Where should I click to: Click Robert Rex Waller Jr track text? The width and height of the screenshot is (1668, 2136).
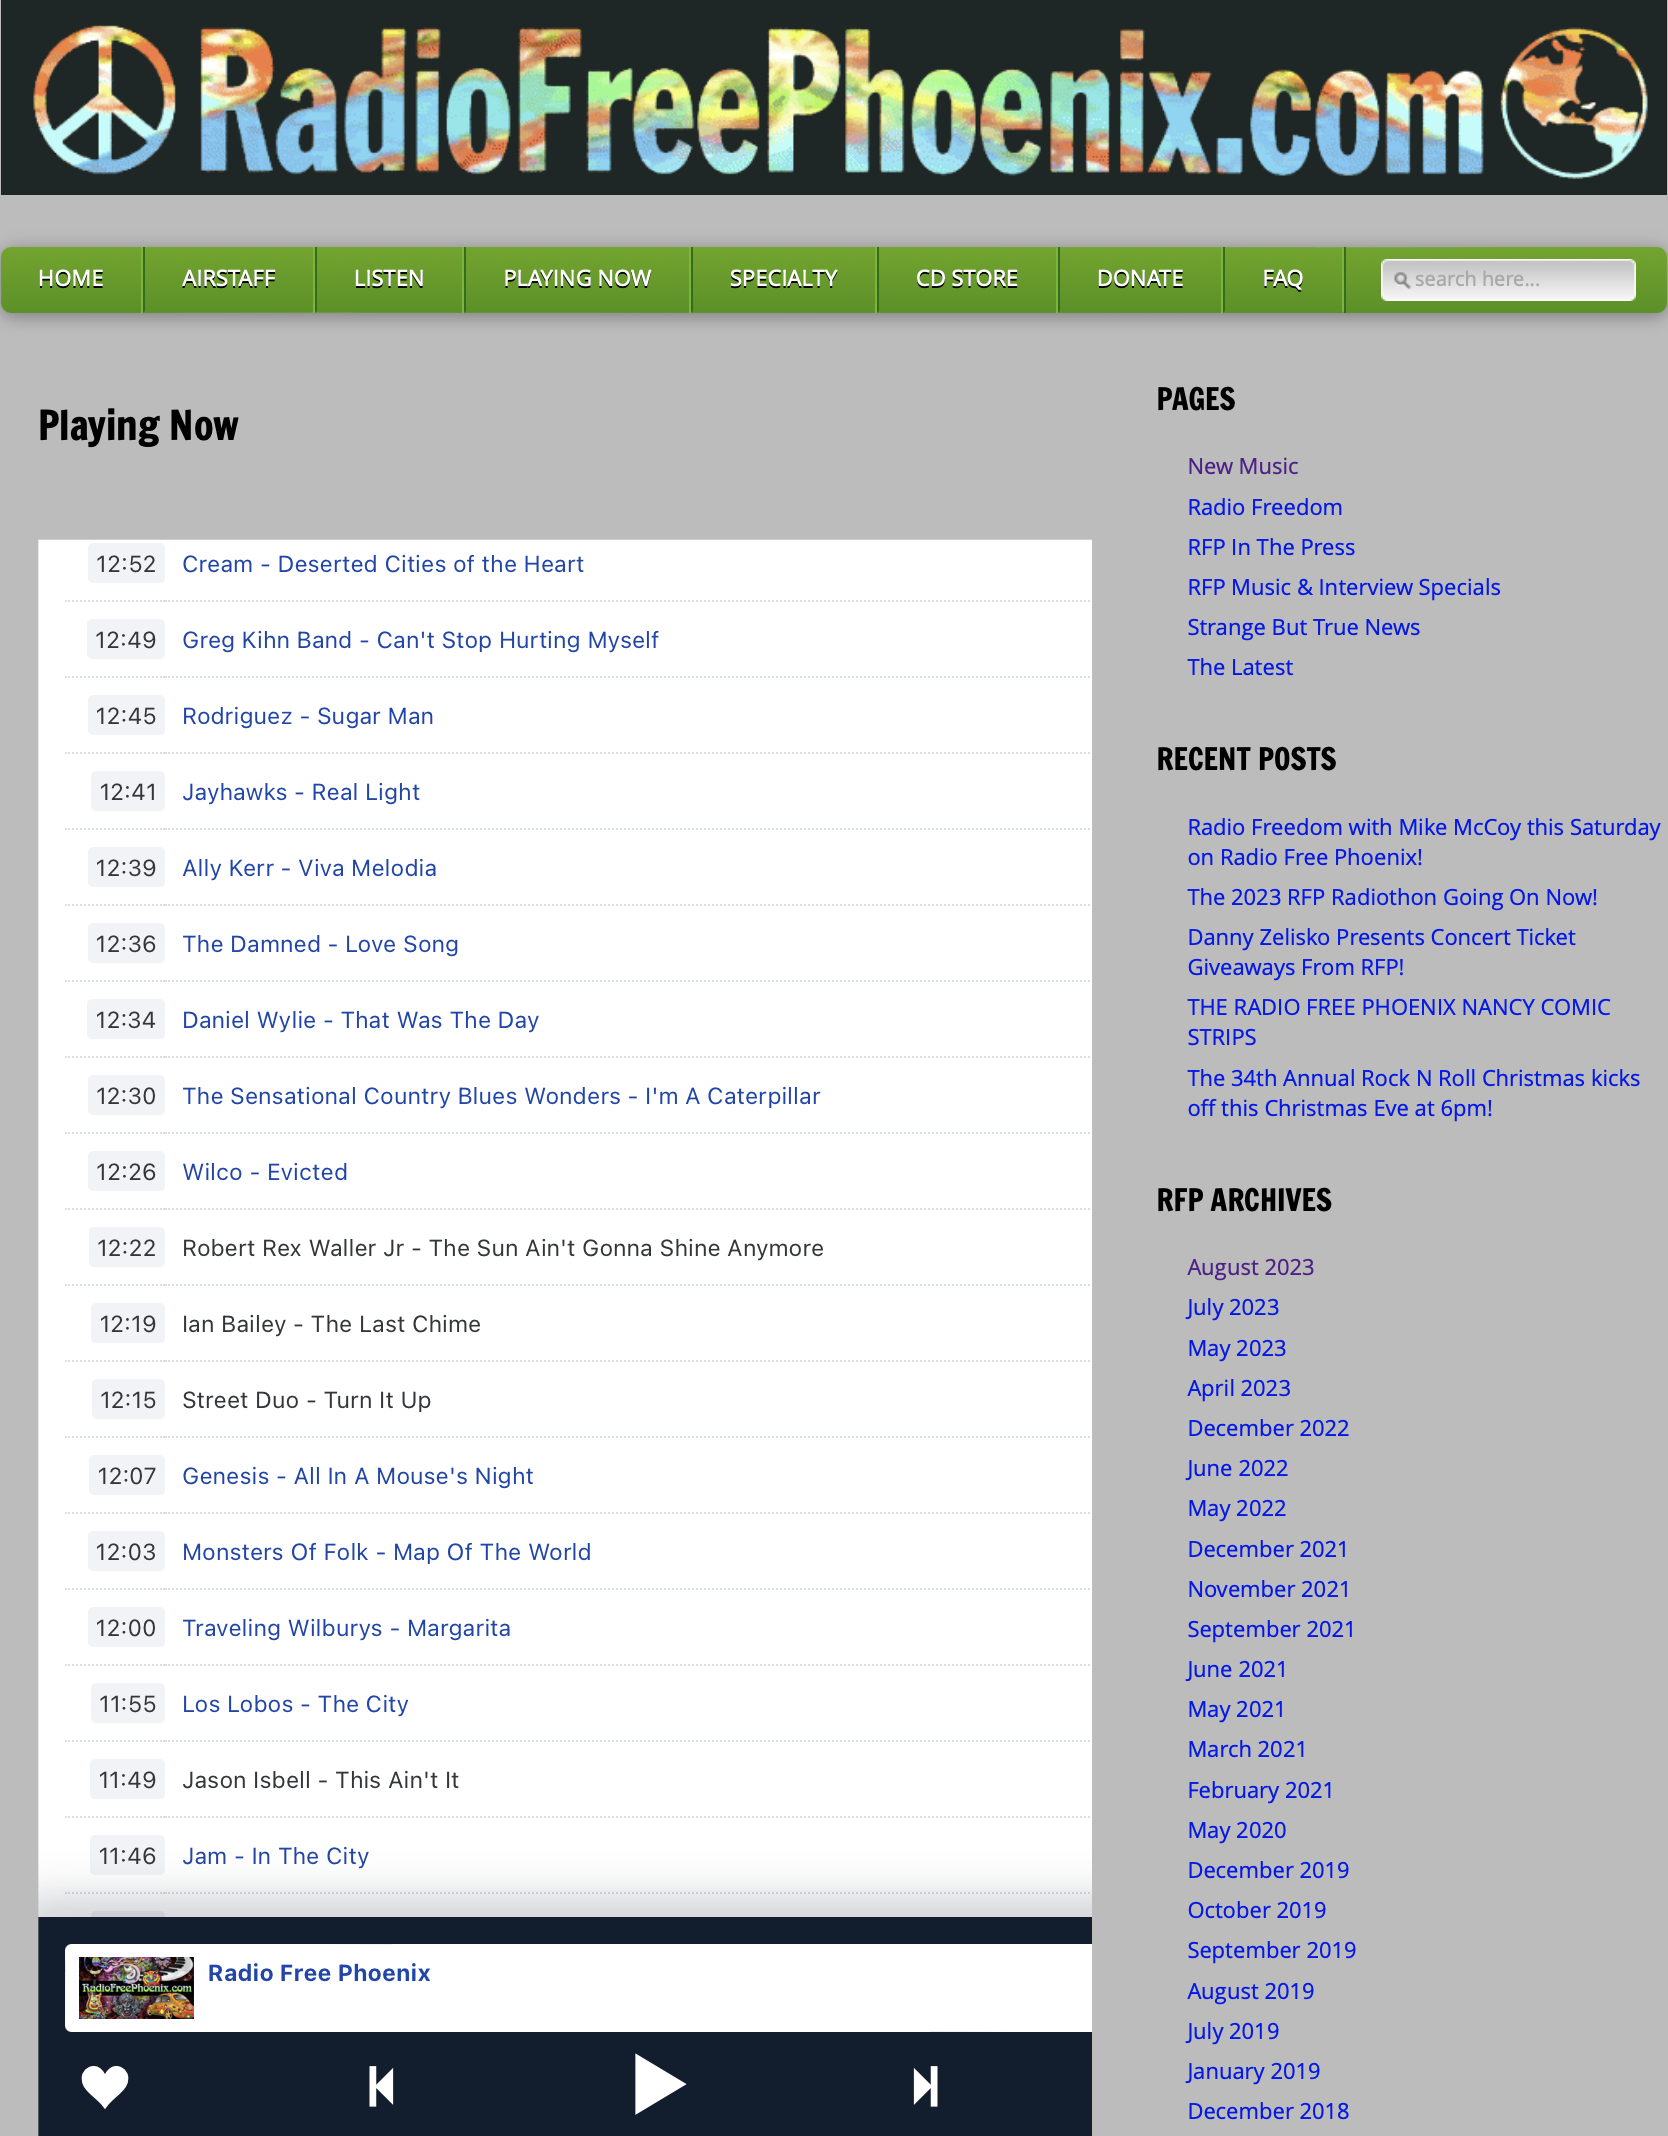(503, 1248)
